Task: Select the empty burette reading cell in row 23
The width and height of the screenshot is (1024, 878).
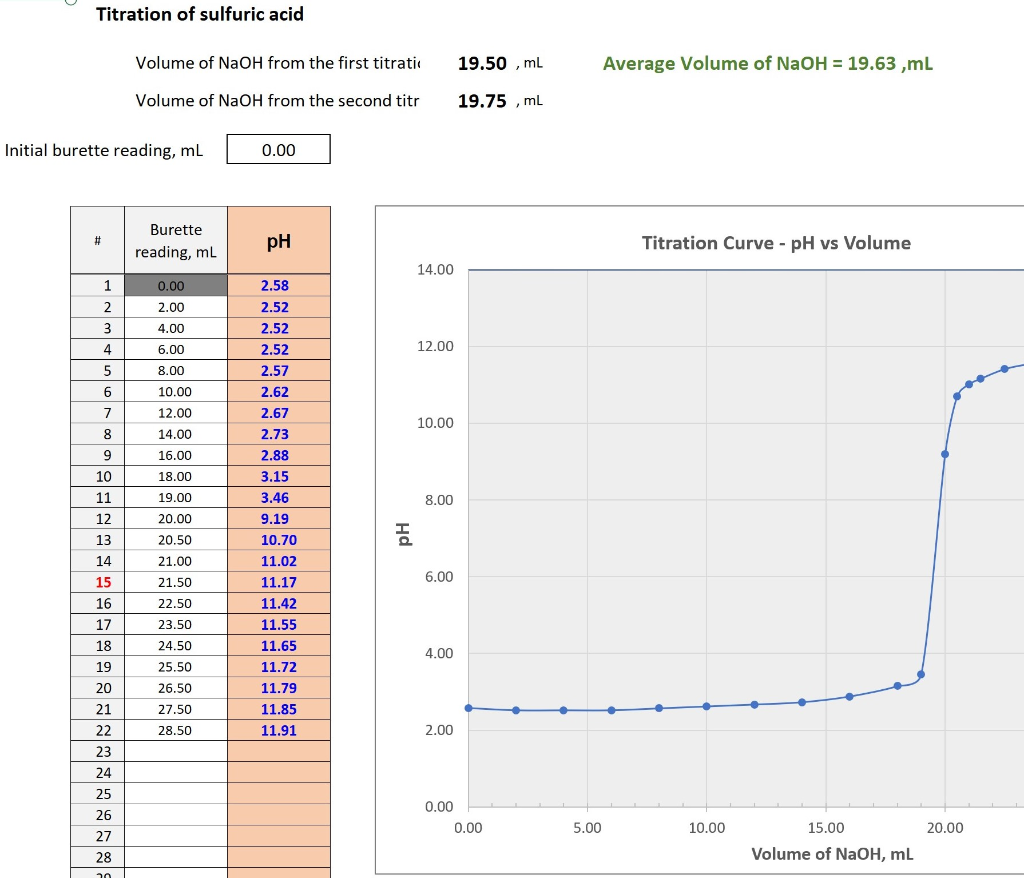Action: tap(176, 751)
